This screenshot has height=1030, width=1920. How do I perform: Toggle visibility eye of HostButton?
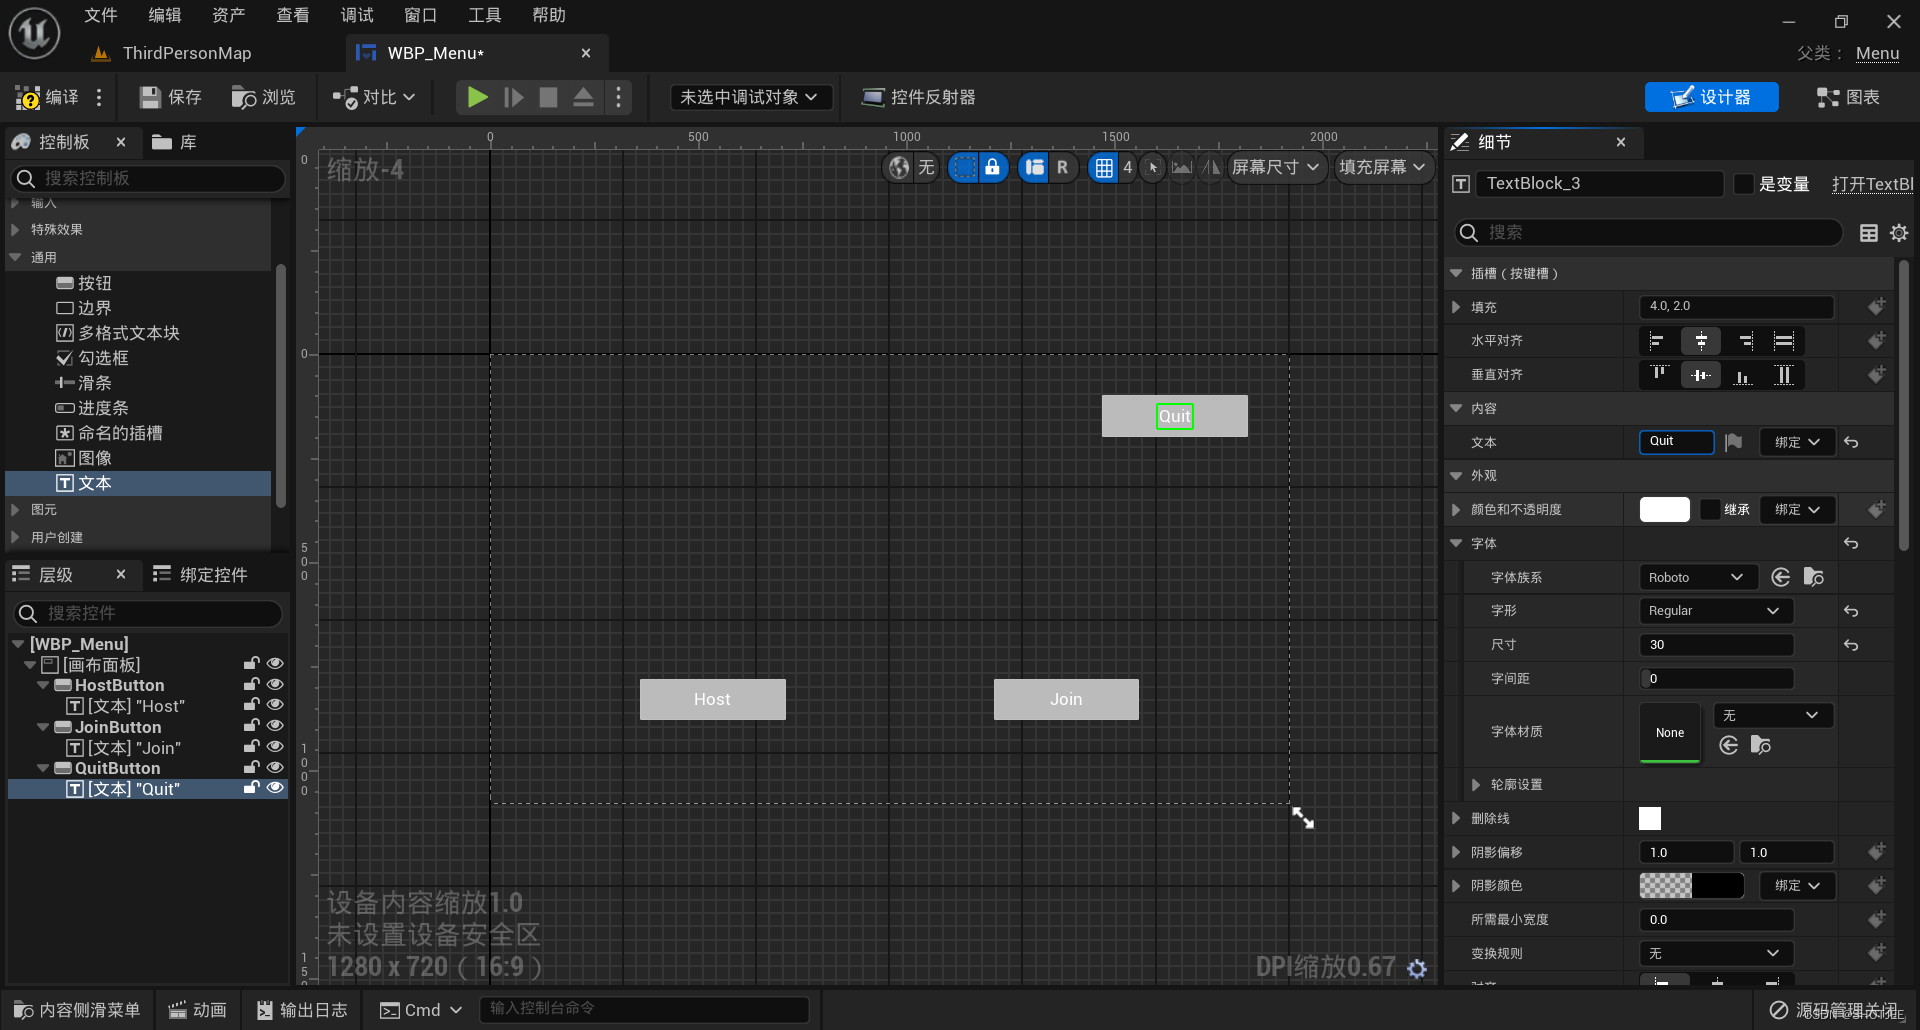click(x=275, y=685)
